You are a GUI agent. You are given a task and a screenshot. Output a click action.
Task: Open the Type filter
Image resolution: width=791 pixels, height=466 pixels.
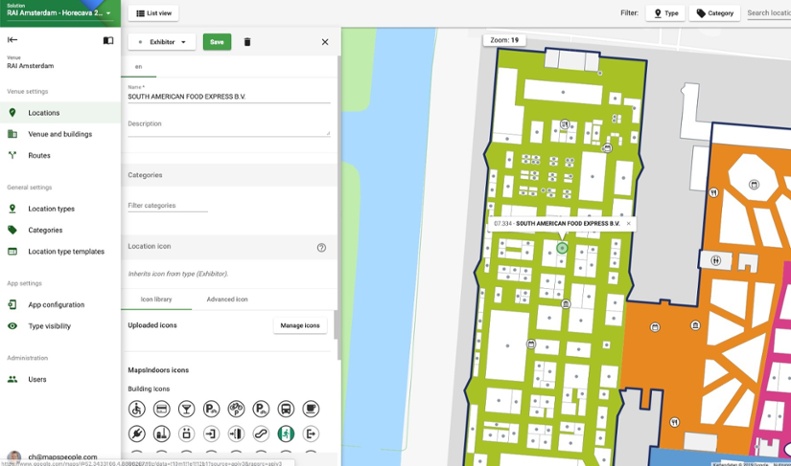pyautogui.click(x=665, y=13)
